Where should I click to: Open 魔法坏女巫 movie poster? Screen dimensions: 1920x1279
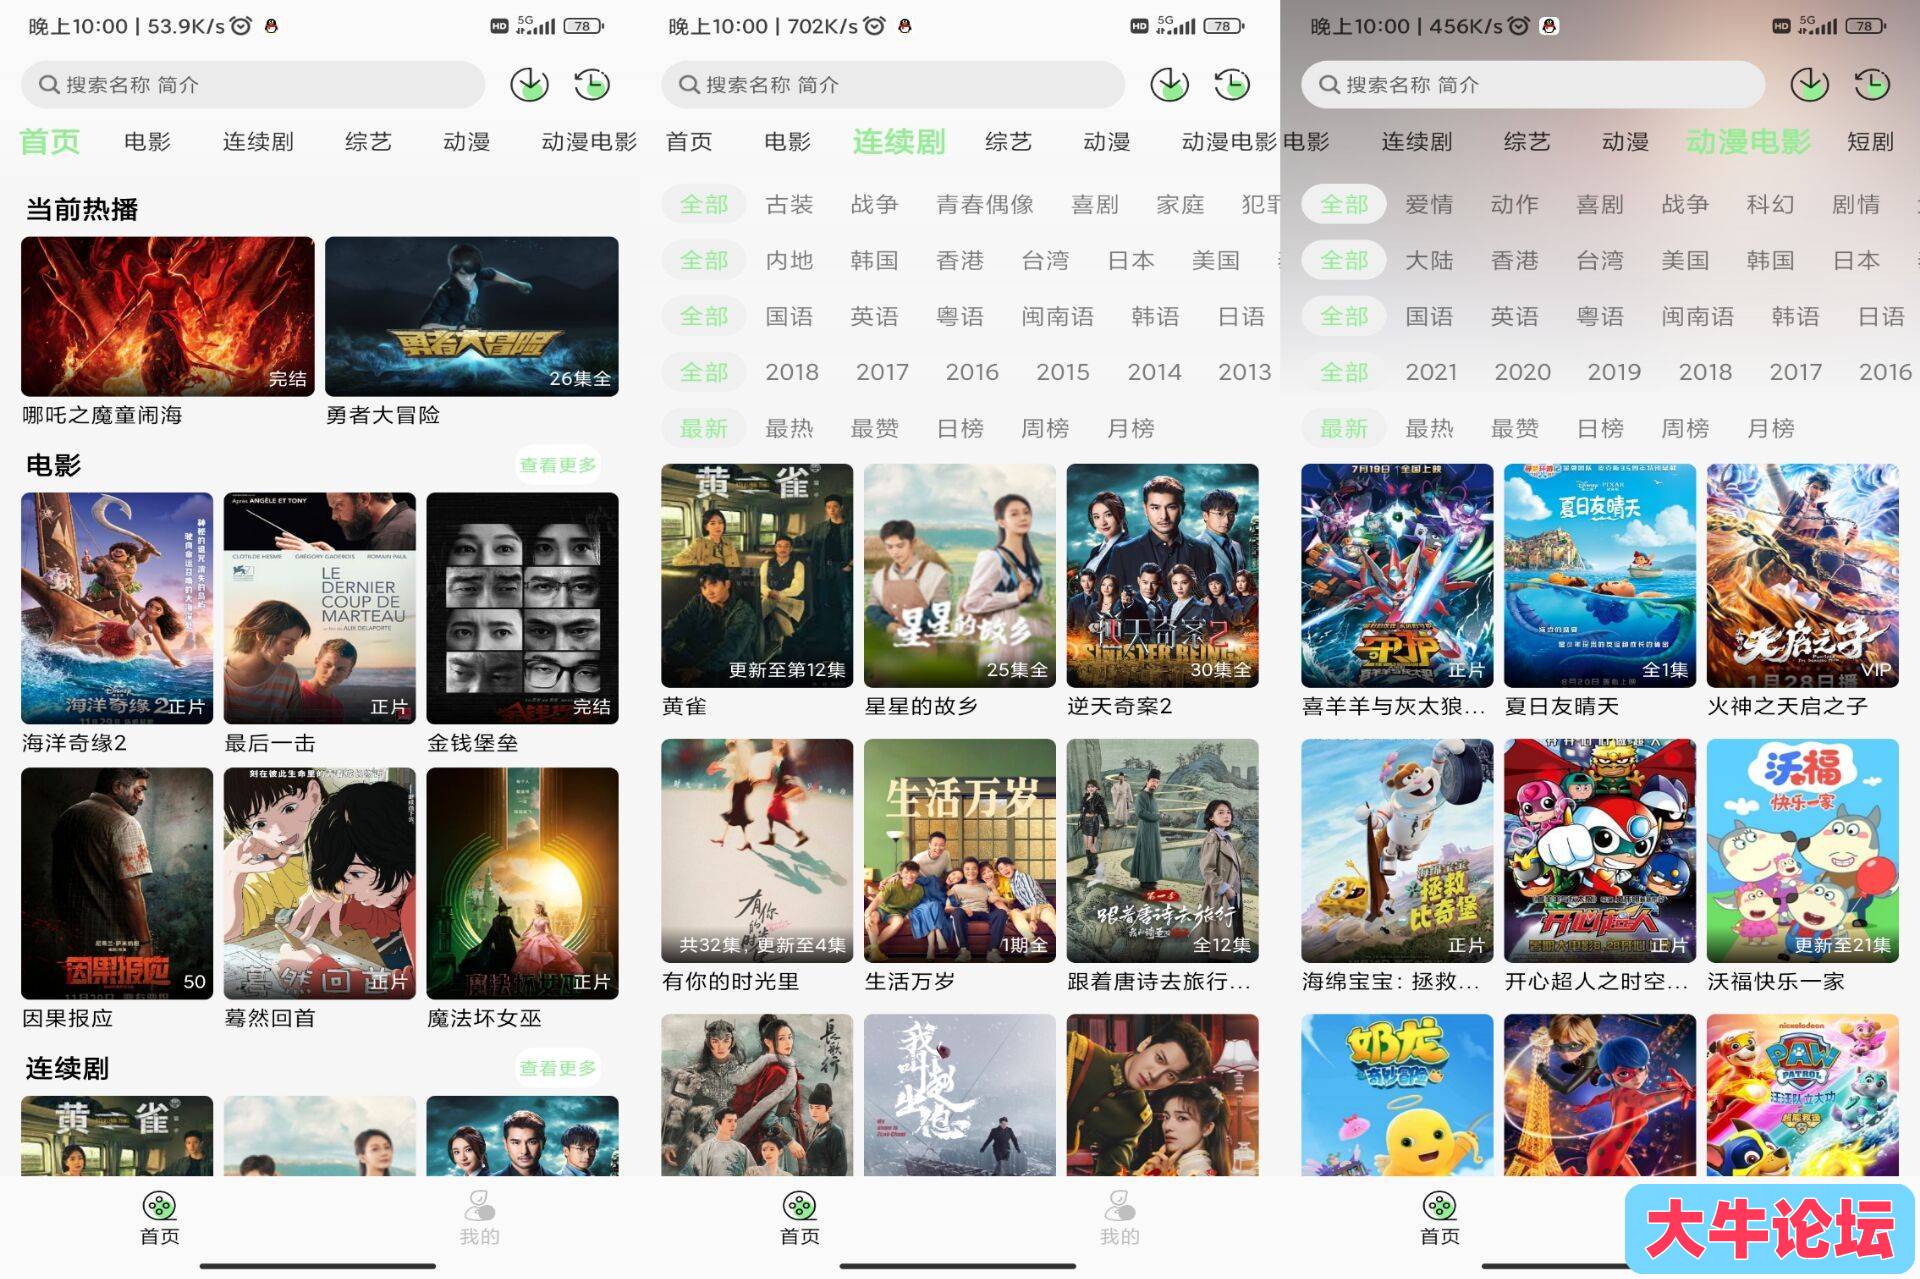[522, 883]
